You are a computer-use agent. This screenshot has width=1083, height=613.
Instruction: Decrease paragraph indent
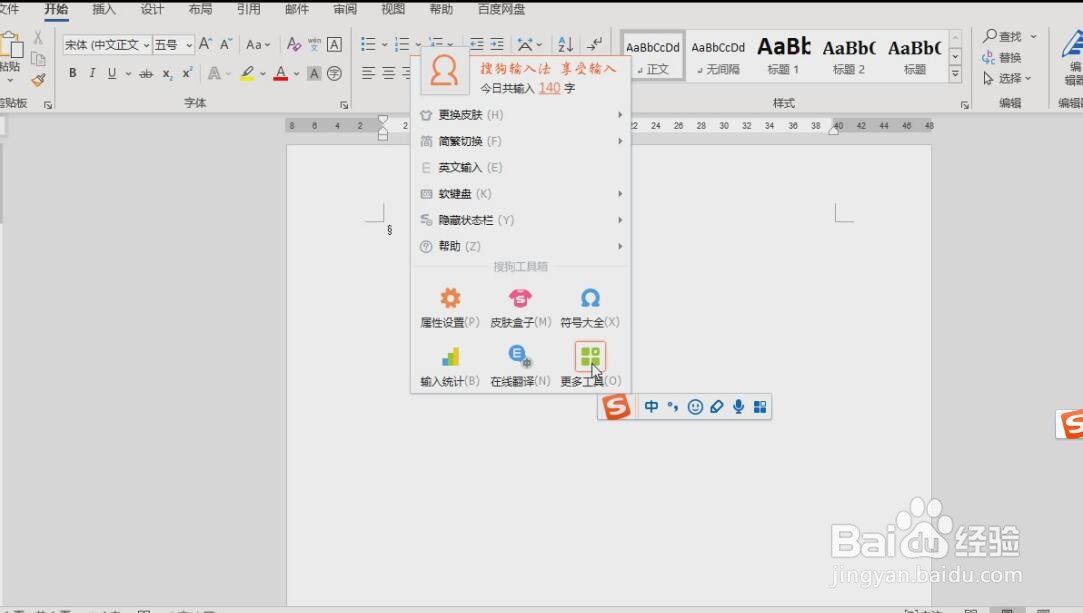[x=477, y=44]
